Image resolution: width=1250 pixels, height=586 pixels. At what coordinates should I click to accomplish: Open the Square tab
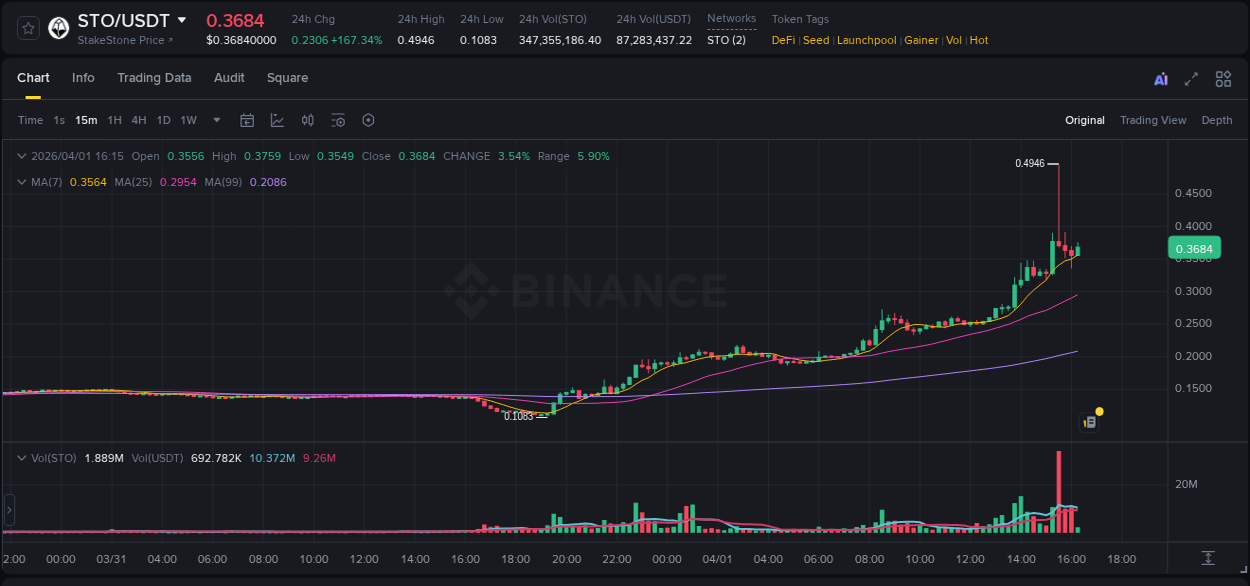(287, 78)
